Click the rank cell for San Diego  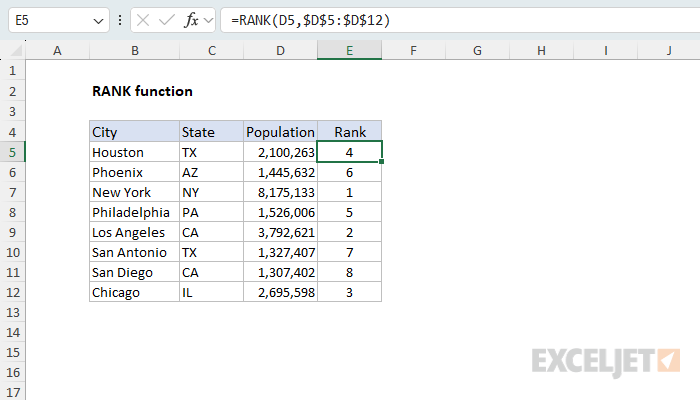[x=350, y=272]
